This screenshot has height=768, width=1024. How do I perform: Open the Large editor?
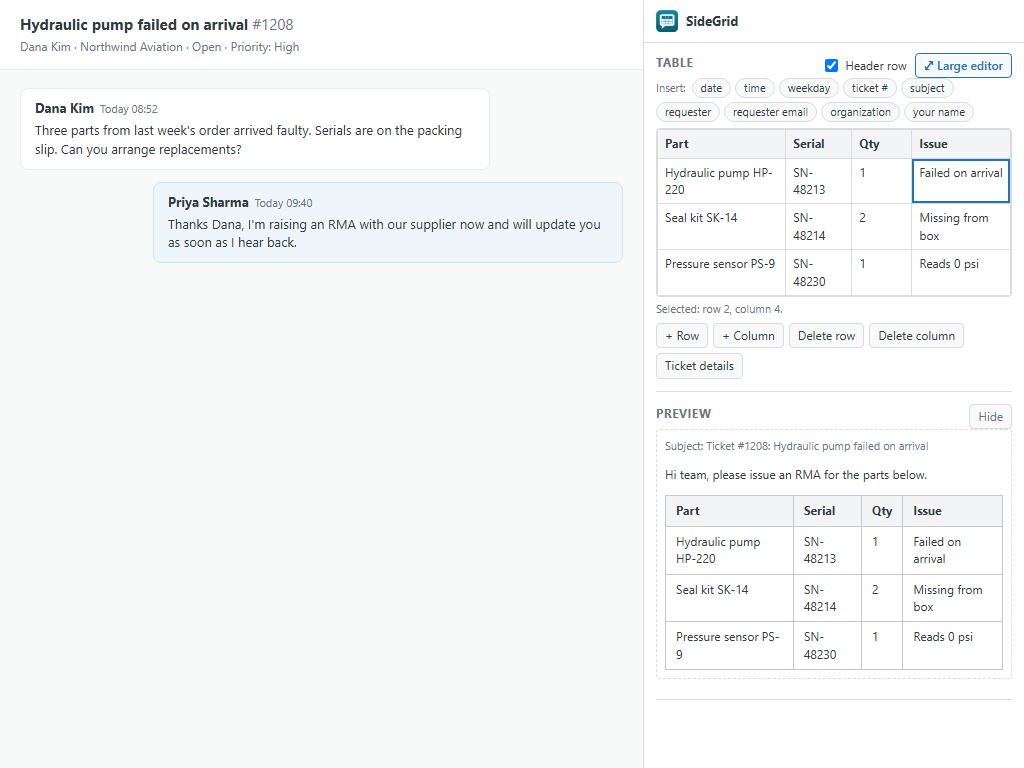[963, 65]
